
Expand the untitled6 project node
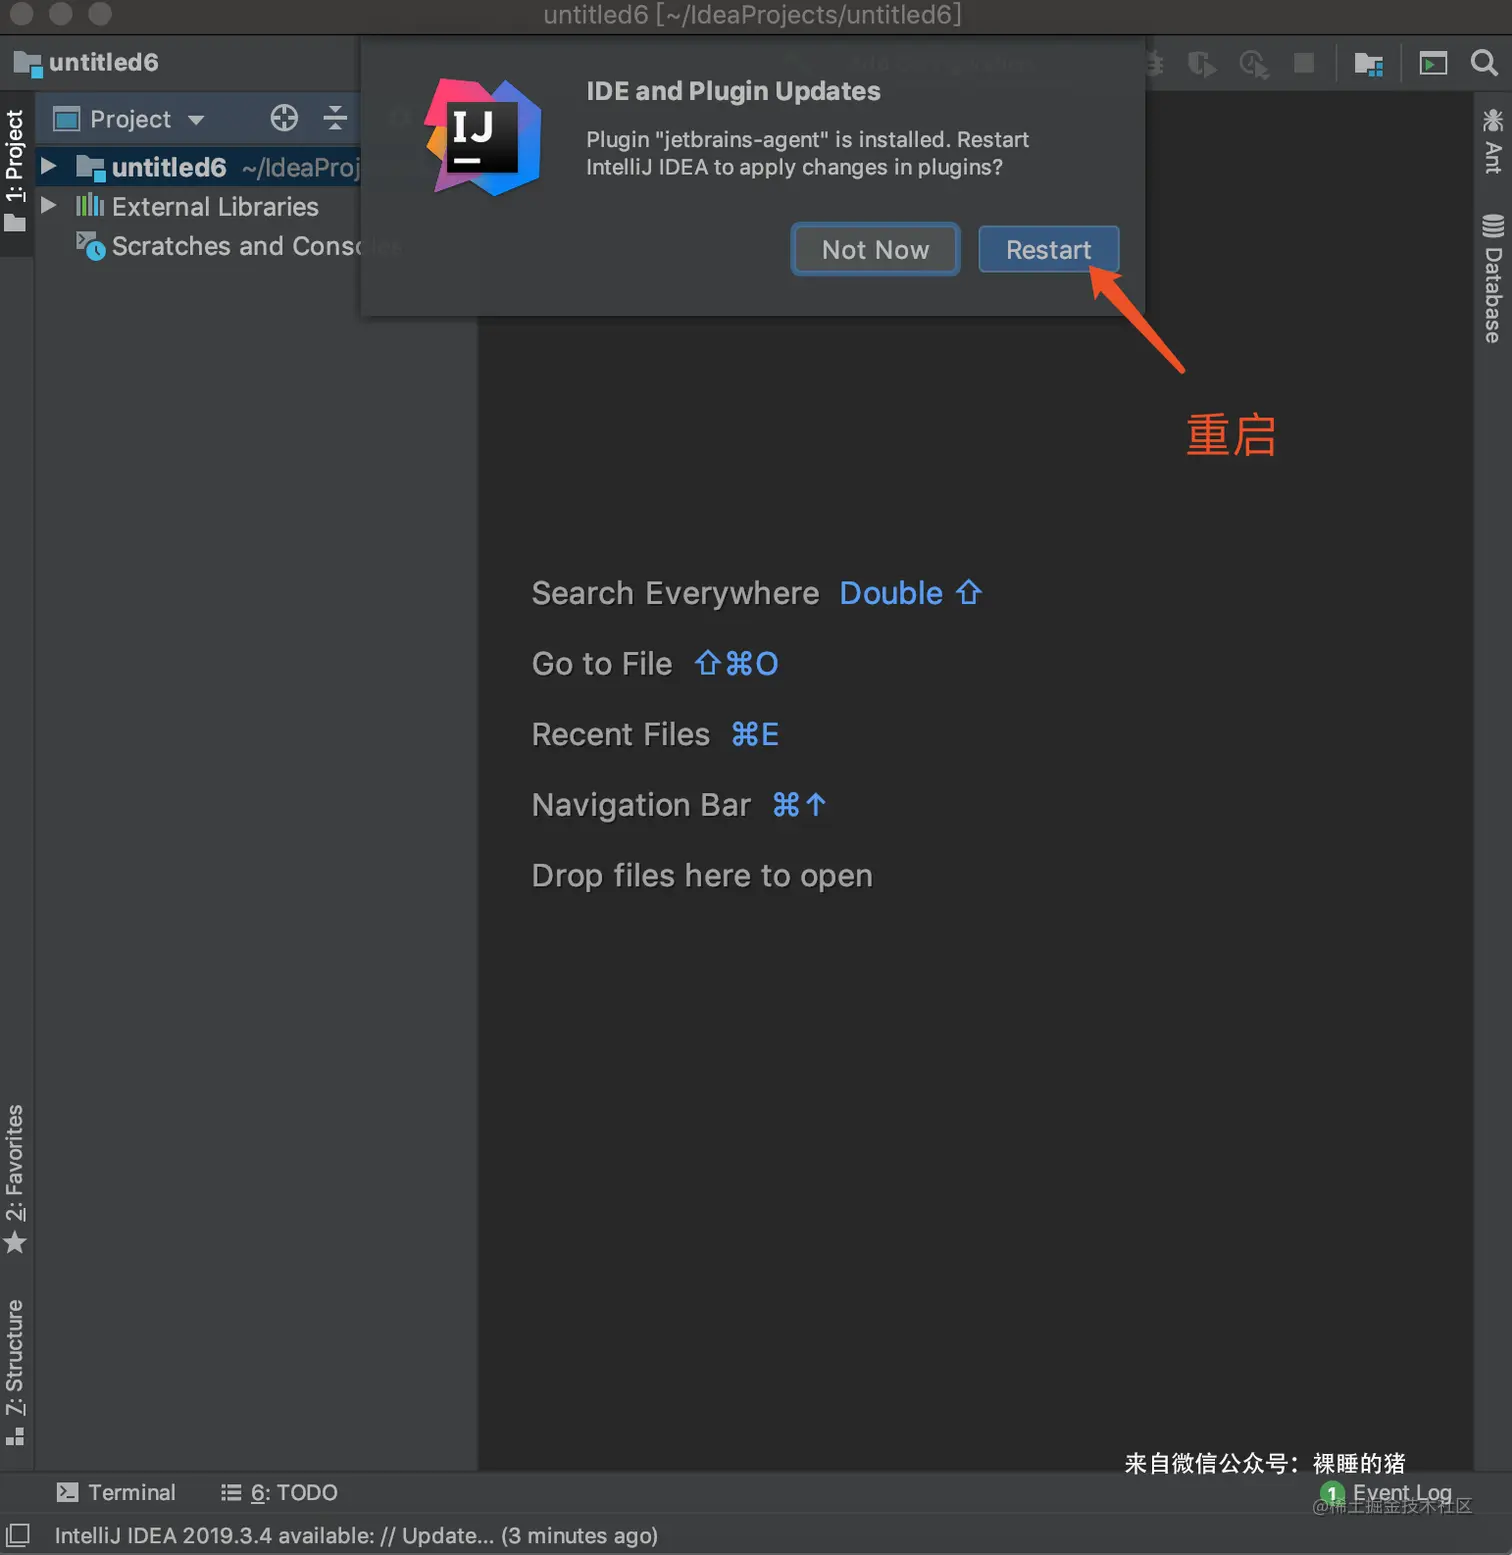[x=48, y=166]
